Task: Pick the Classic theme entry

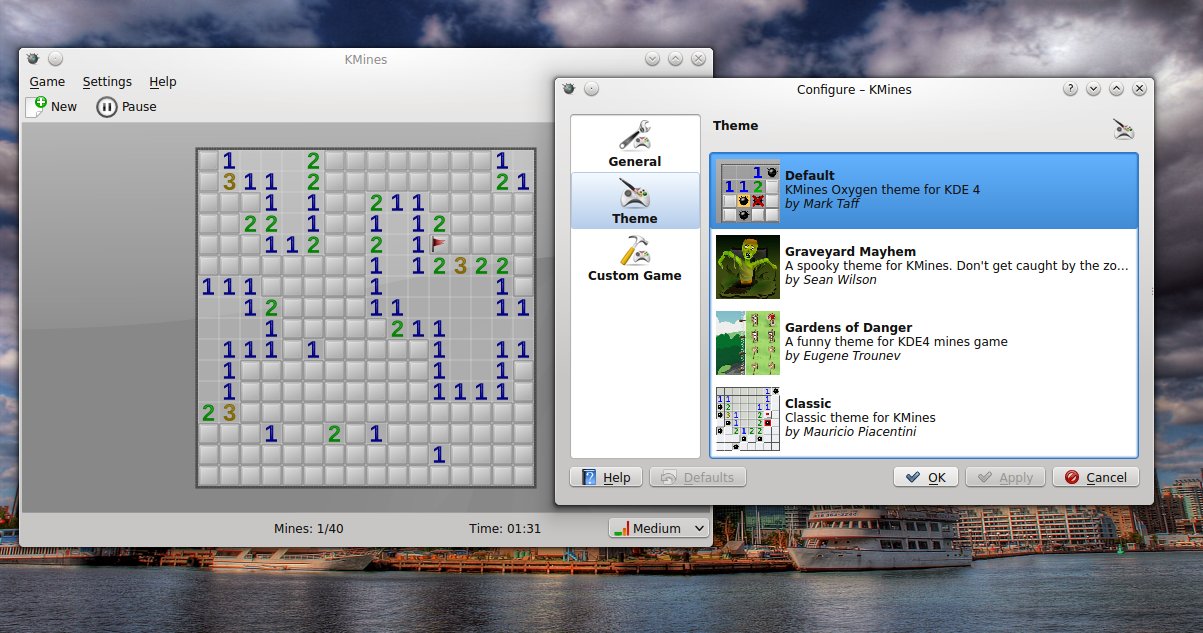Action: 924,418
